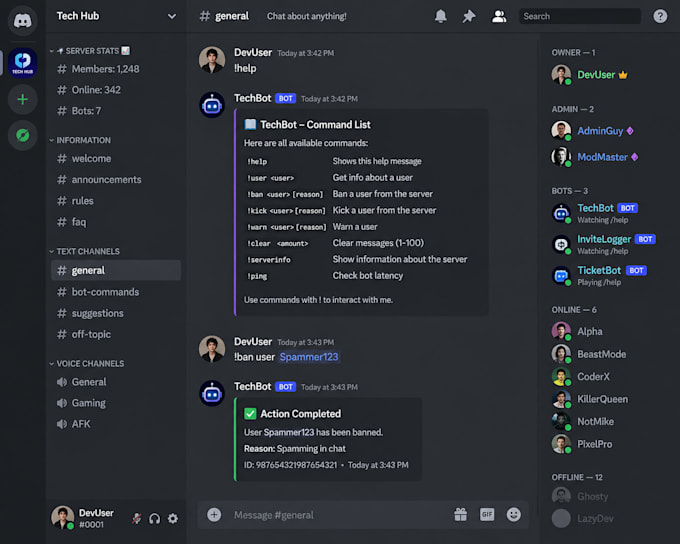Open the off-topic channel
Screen dimensions: 680x544
(116, 334)
